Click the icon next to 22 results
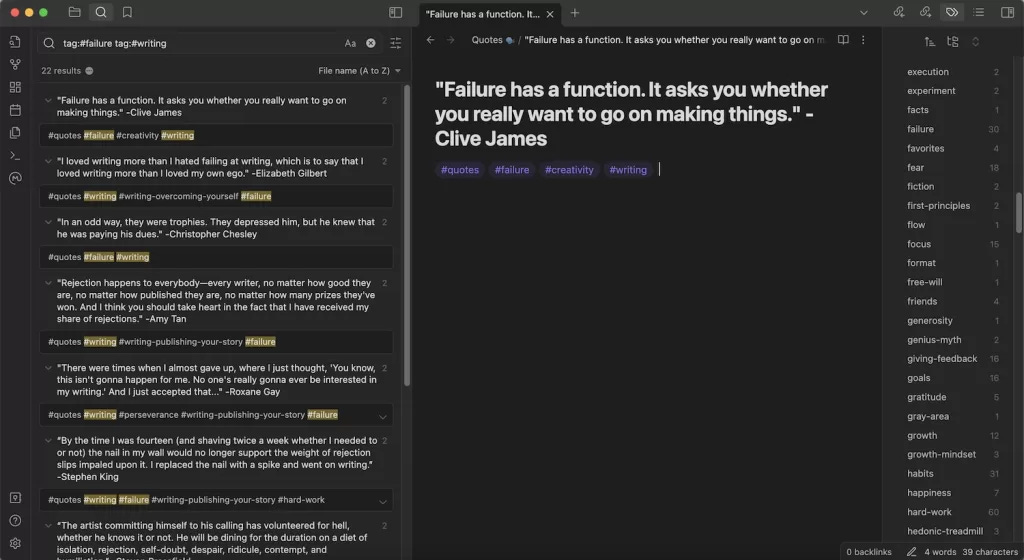This screenshot has width=1024, height=560. pos(89,70)
